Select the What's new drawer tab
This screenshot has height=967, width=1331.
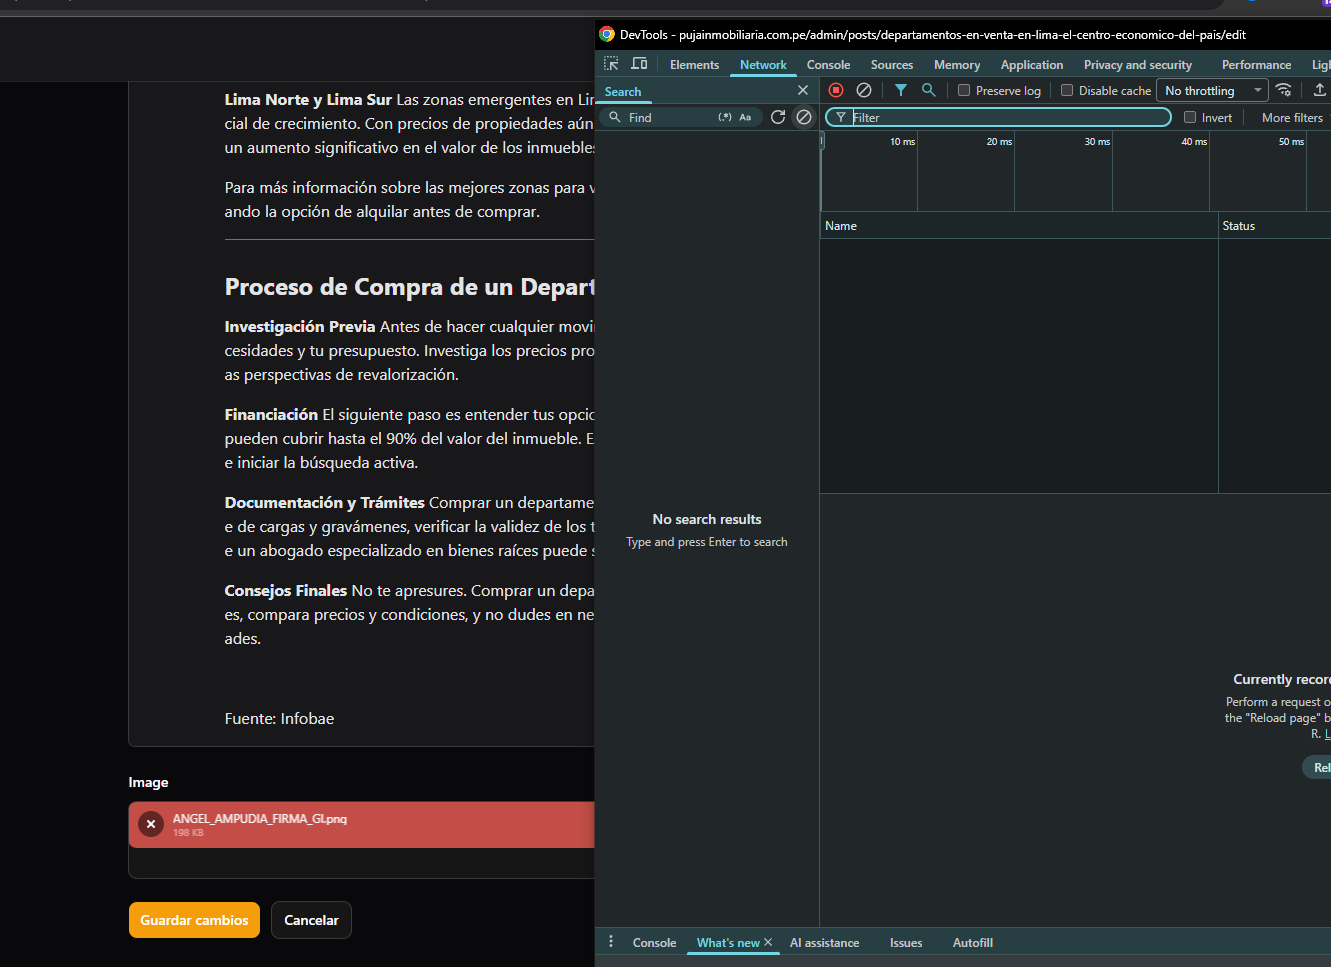tap(728, 942)
